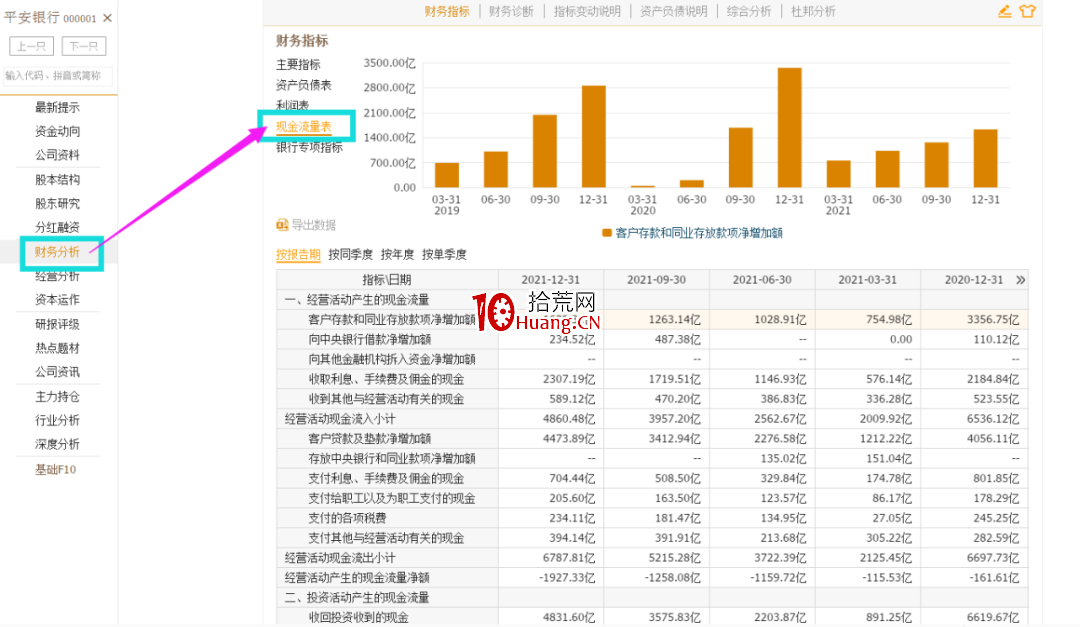Open 资本运作 in the sidebar

tap(57, 300)
